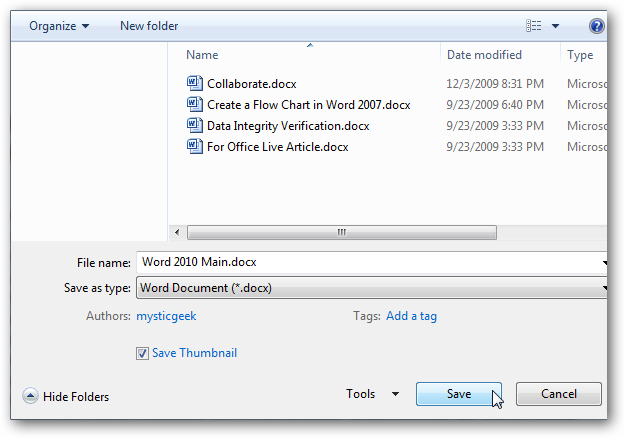Click the For Office Live Article file icon
The height and width of the screenshot is (438, 625).
click(x=195, y=146)
